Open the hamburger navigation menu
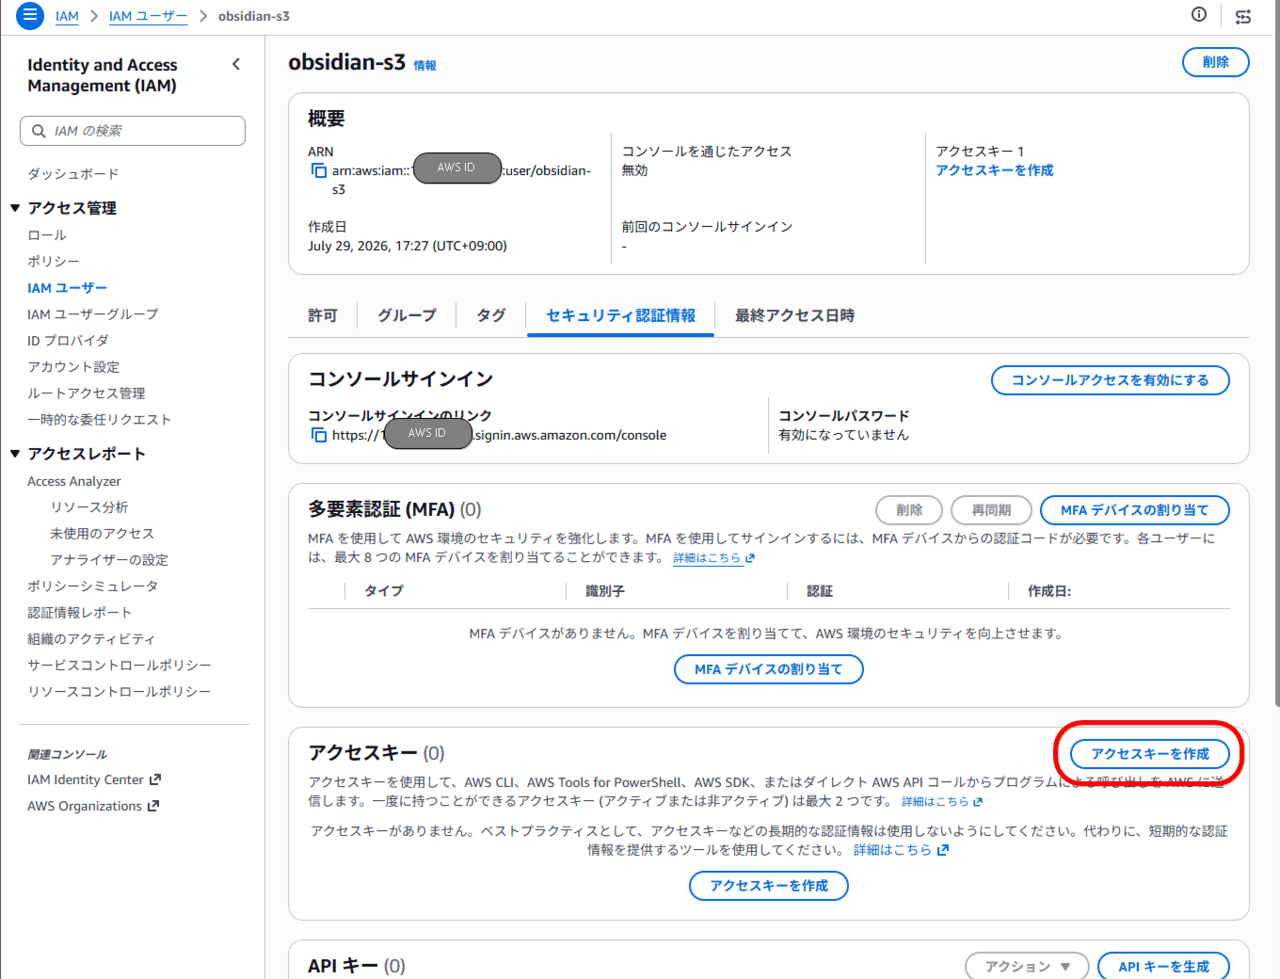 pos(29,15)
